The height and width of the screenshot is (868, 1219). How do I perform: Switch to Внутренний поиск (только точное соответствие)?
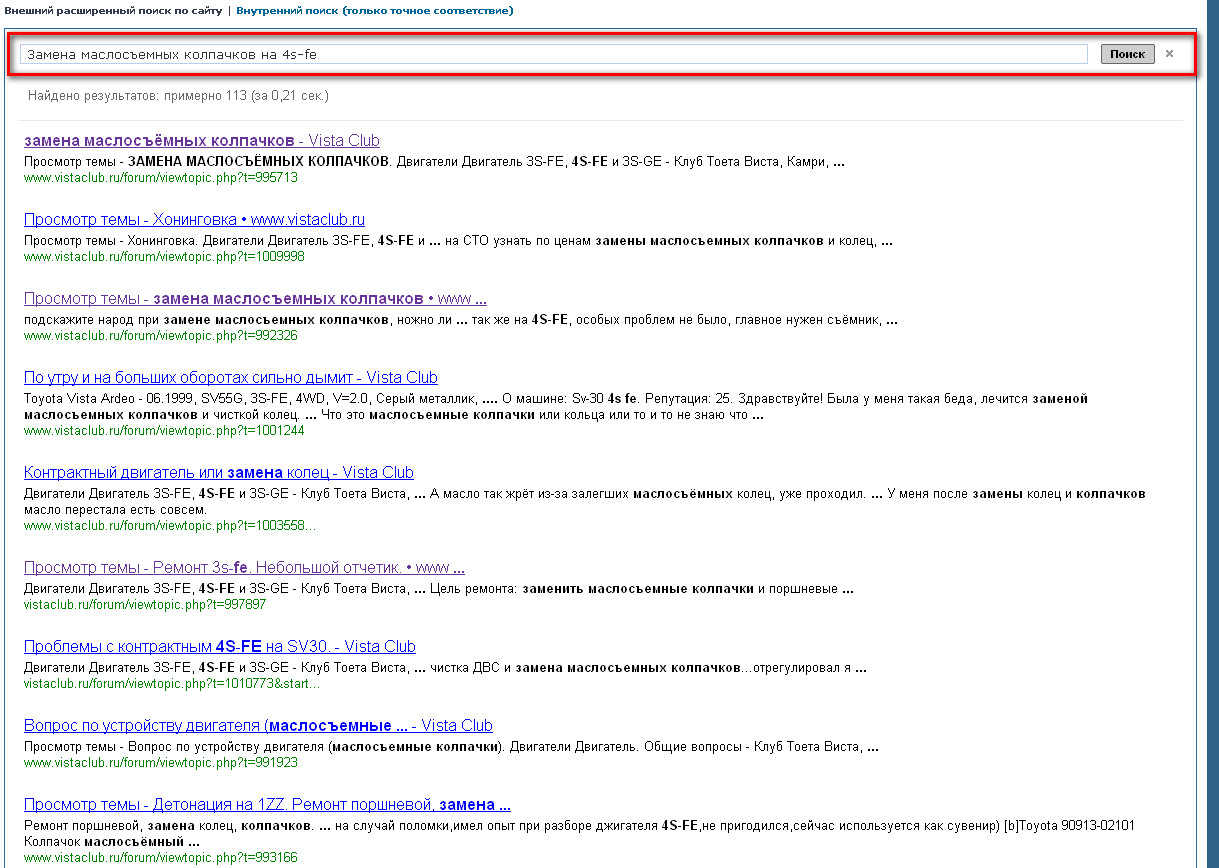[x=374, y=10]
